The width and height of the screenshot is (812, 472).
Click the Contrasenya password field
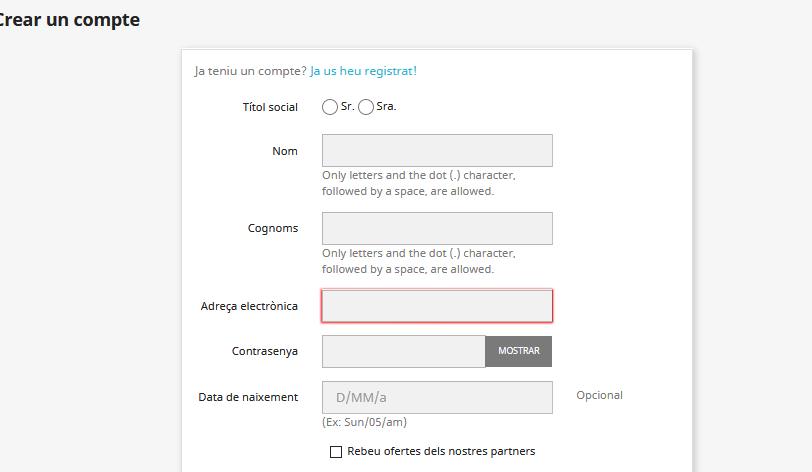pos(403,351)
